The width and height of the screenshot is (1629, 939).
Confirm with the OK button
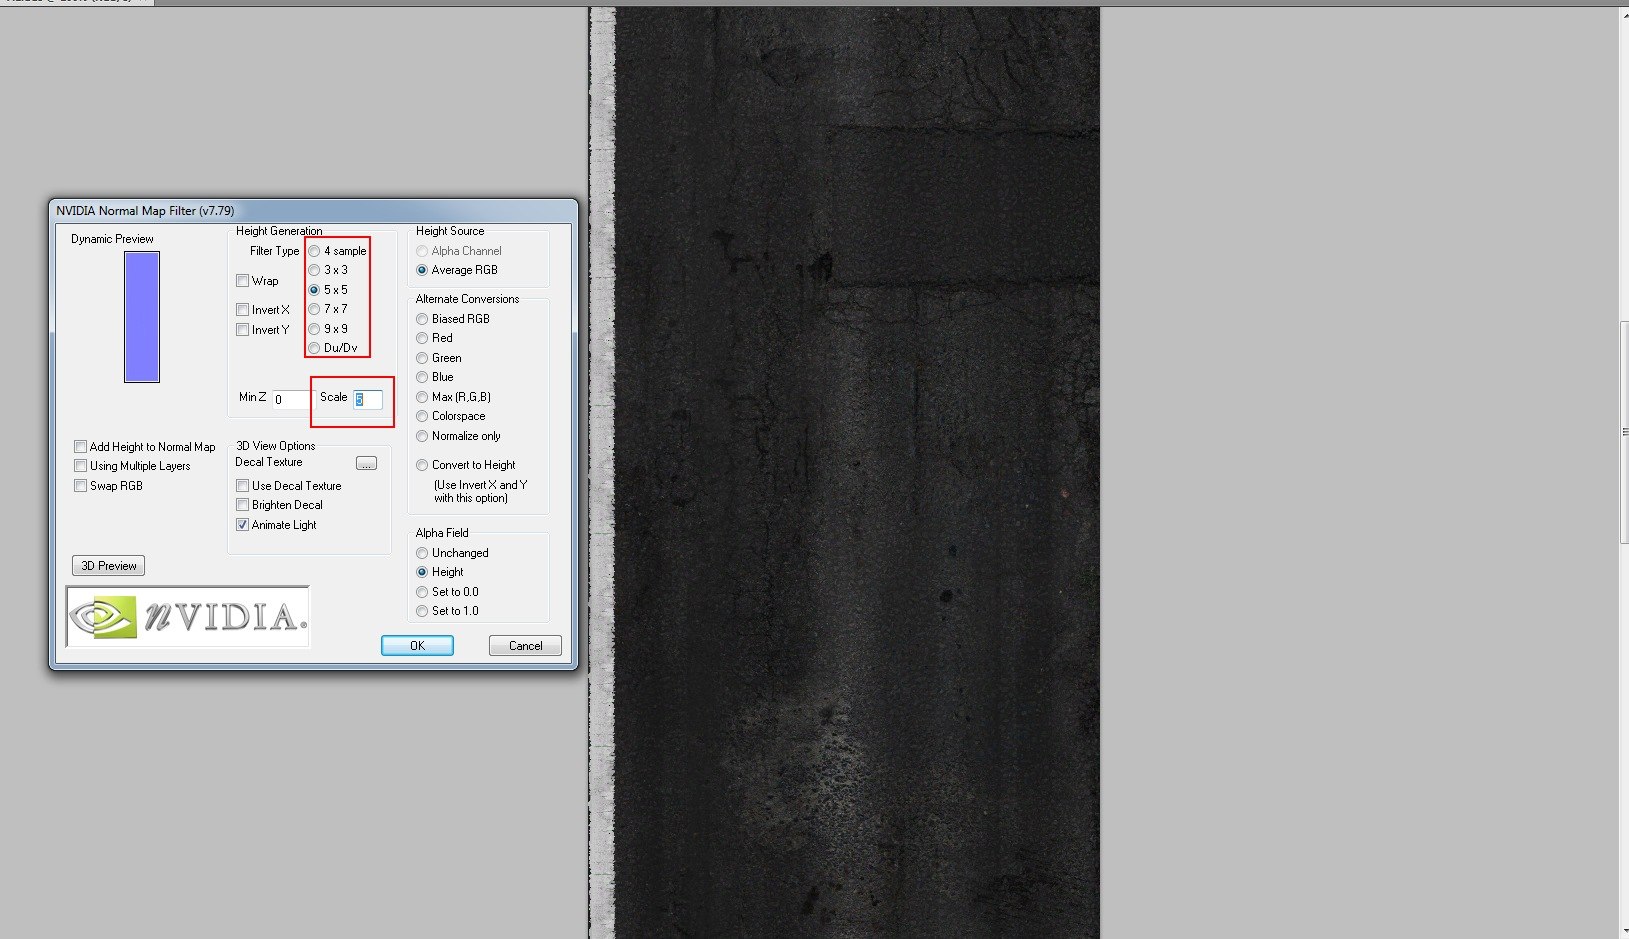[x=417, y=646]
